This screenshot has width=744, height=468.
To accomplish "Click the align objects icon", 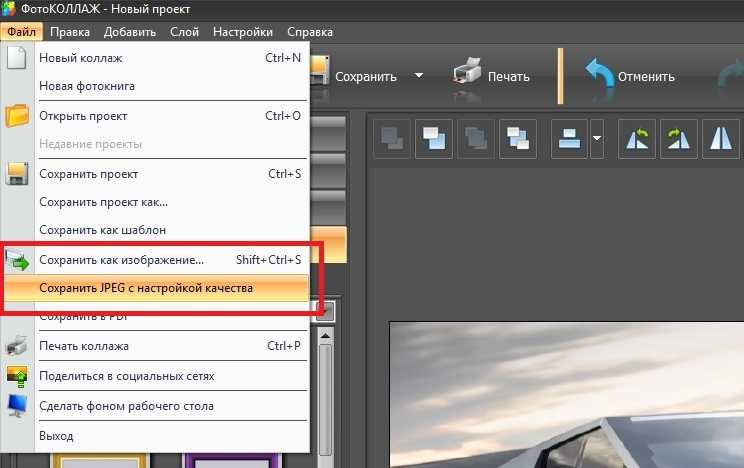I will [x=569, y=139].
